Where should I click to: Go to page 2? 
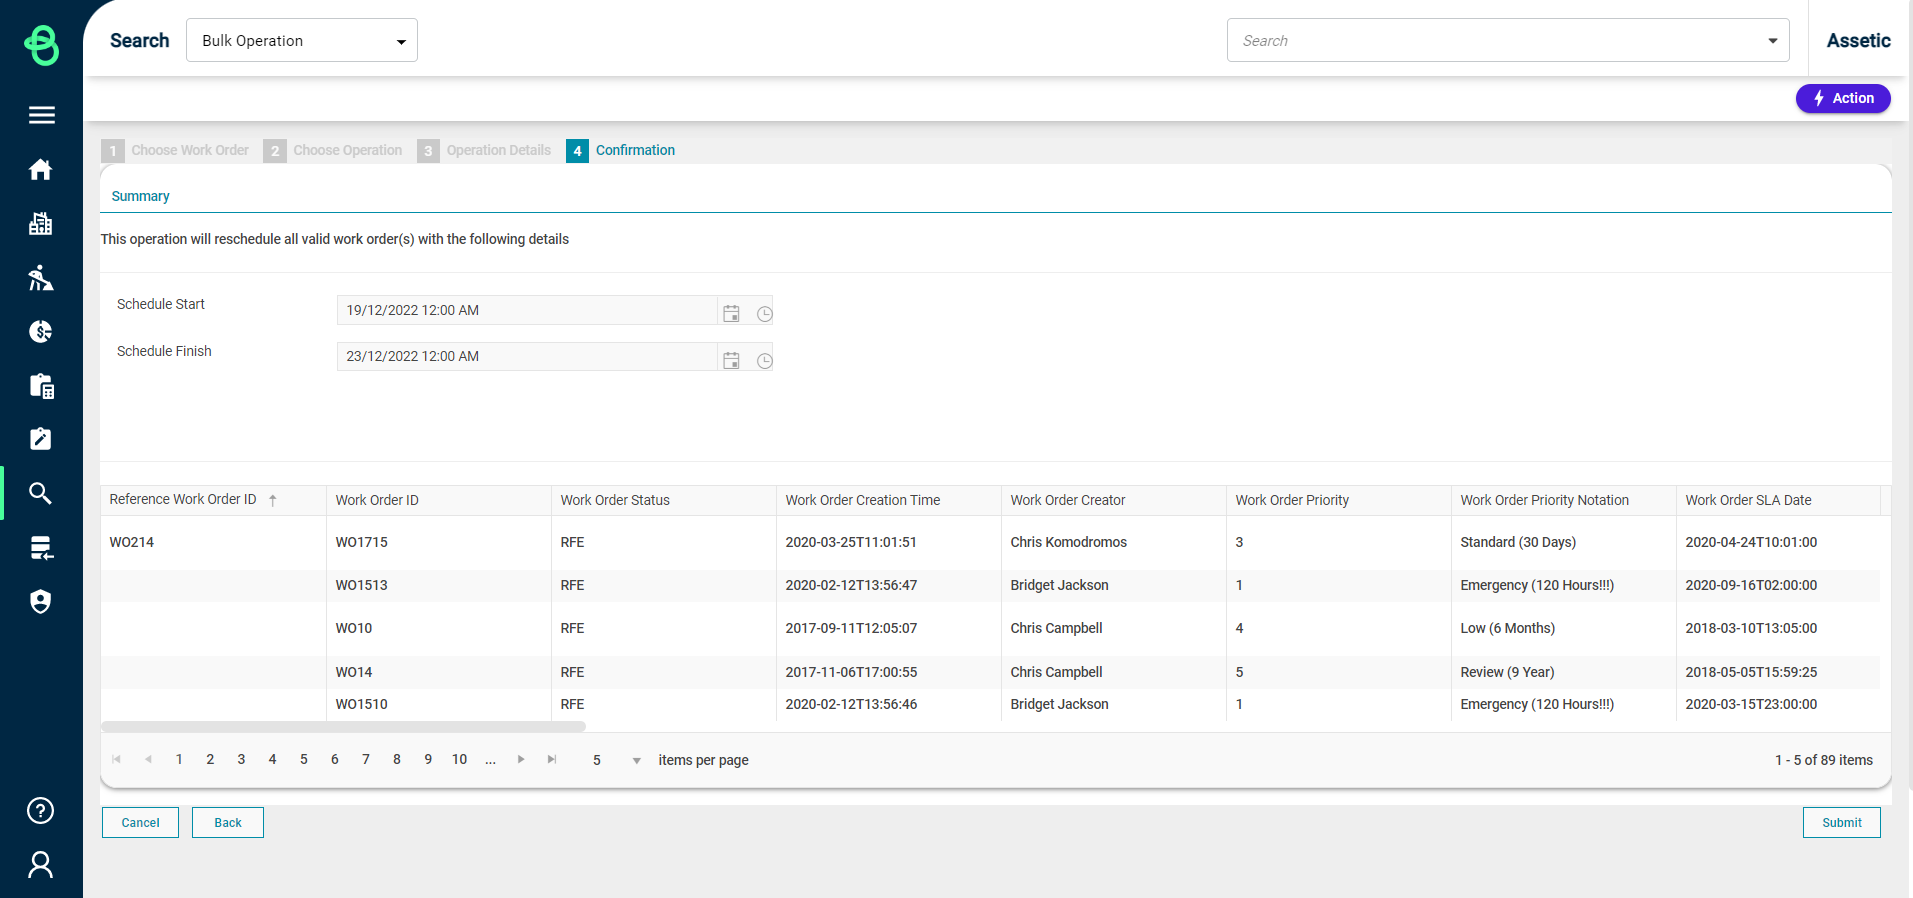(x=210, y=759)
